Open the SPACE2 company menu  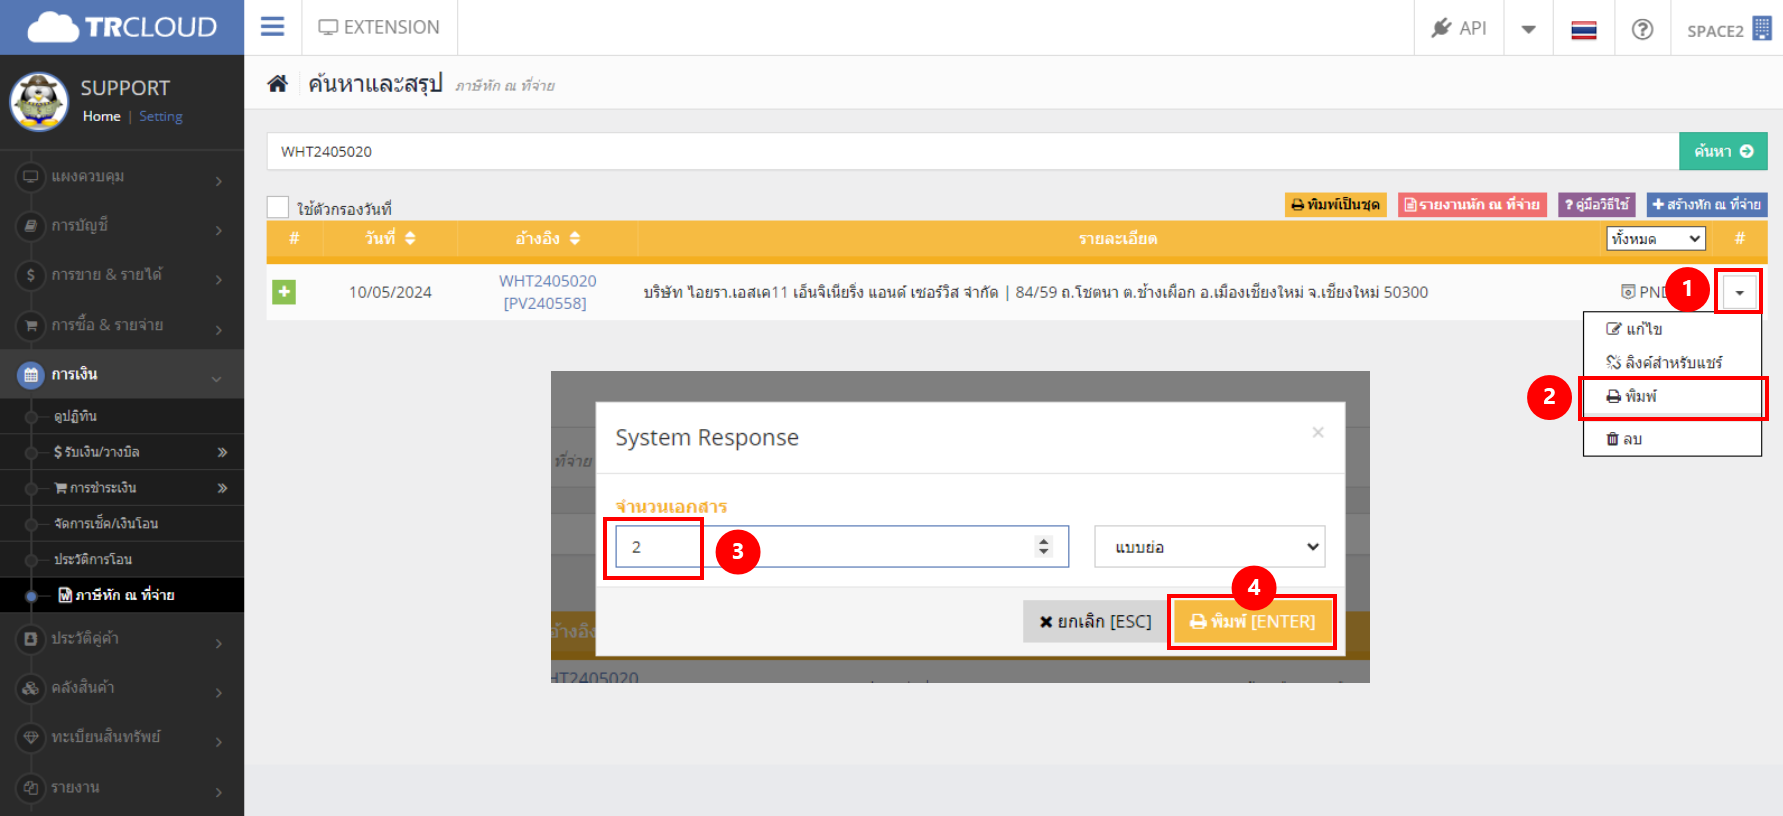click(1729, 29)
